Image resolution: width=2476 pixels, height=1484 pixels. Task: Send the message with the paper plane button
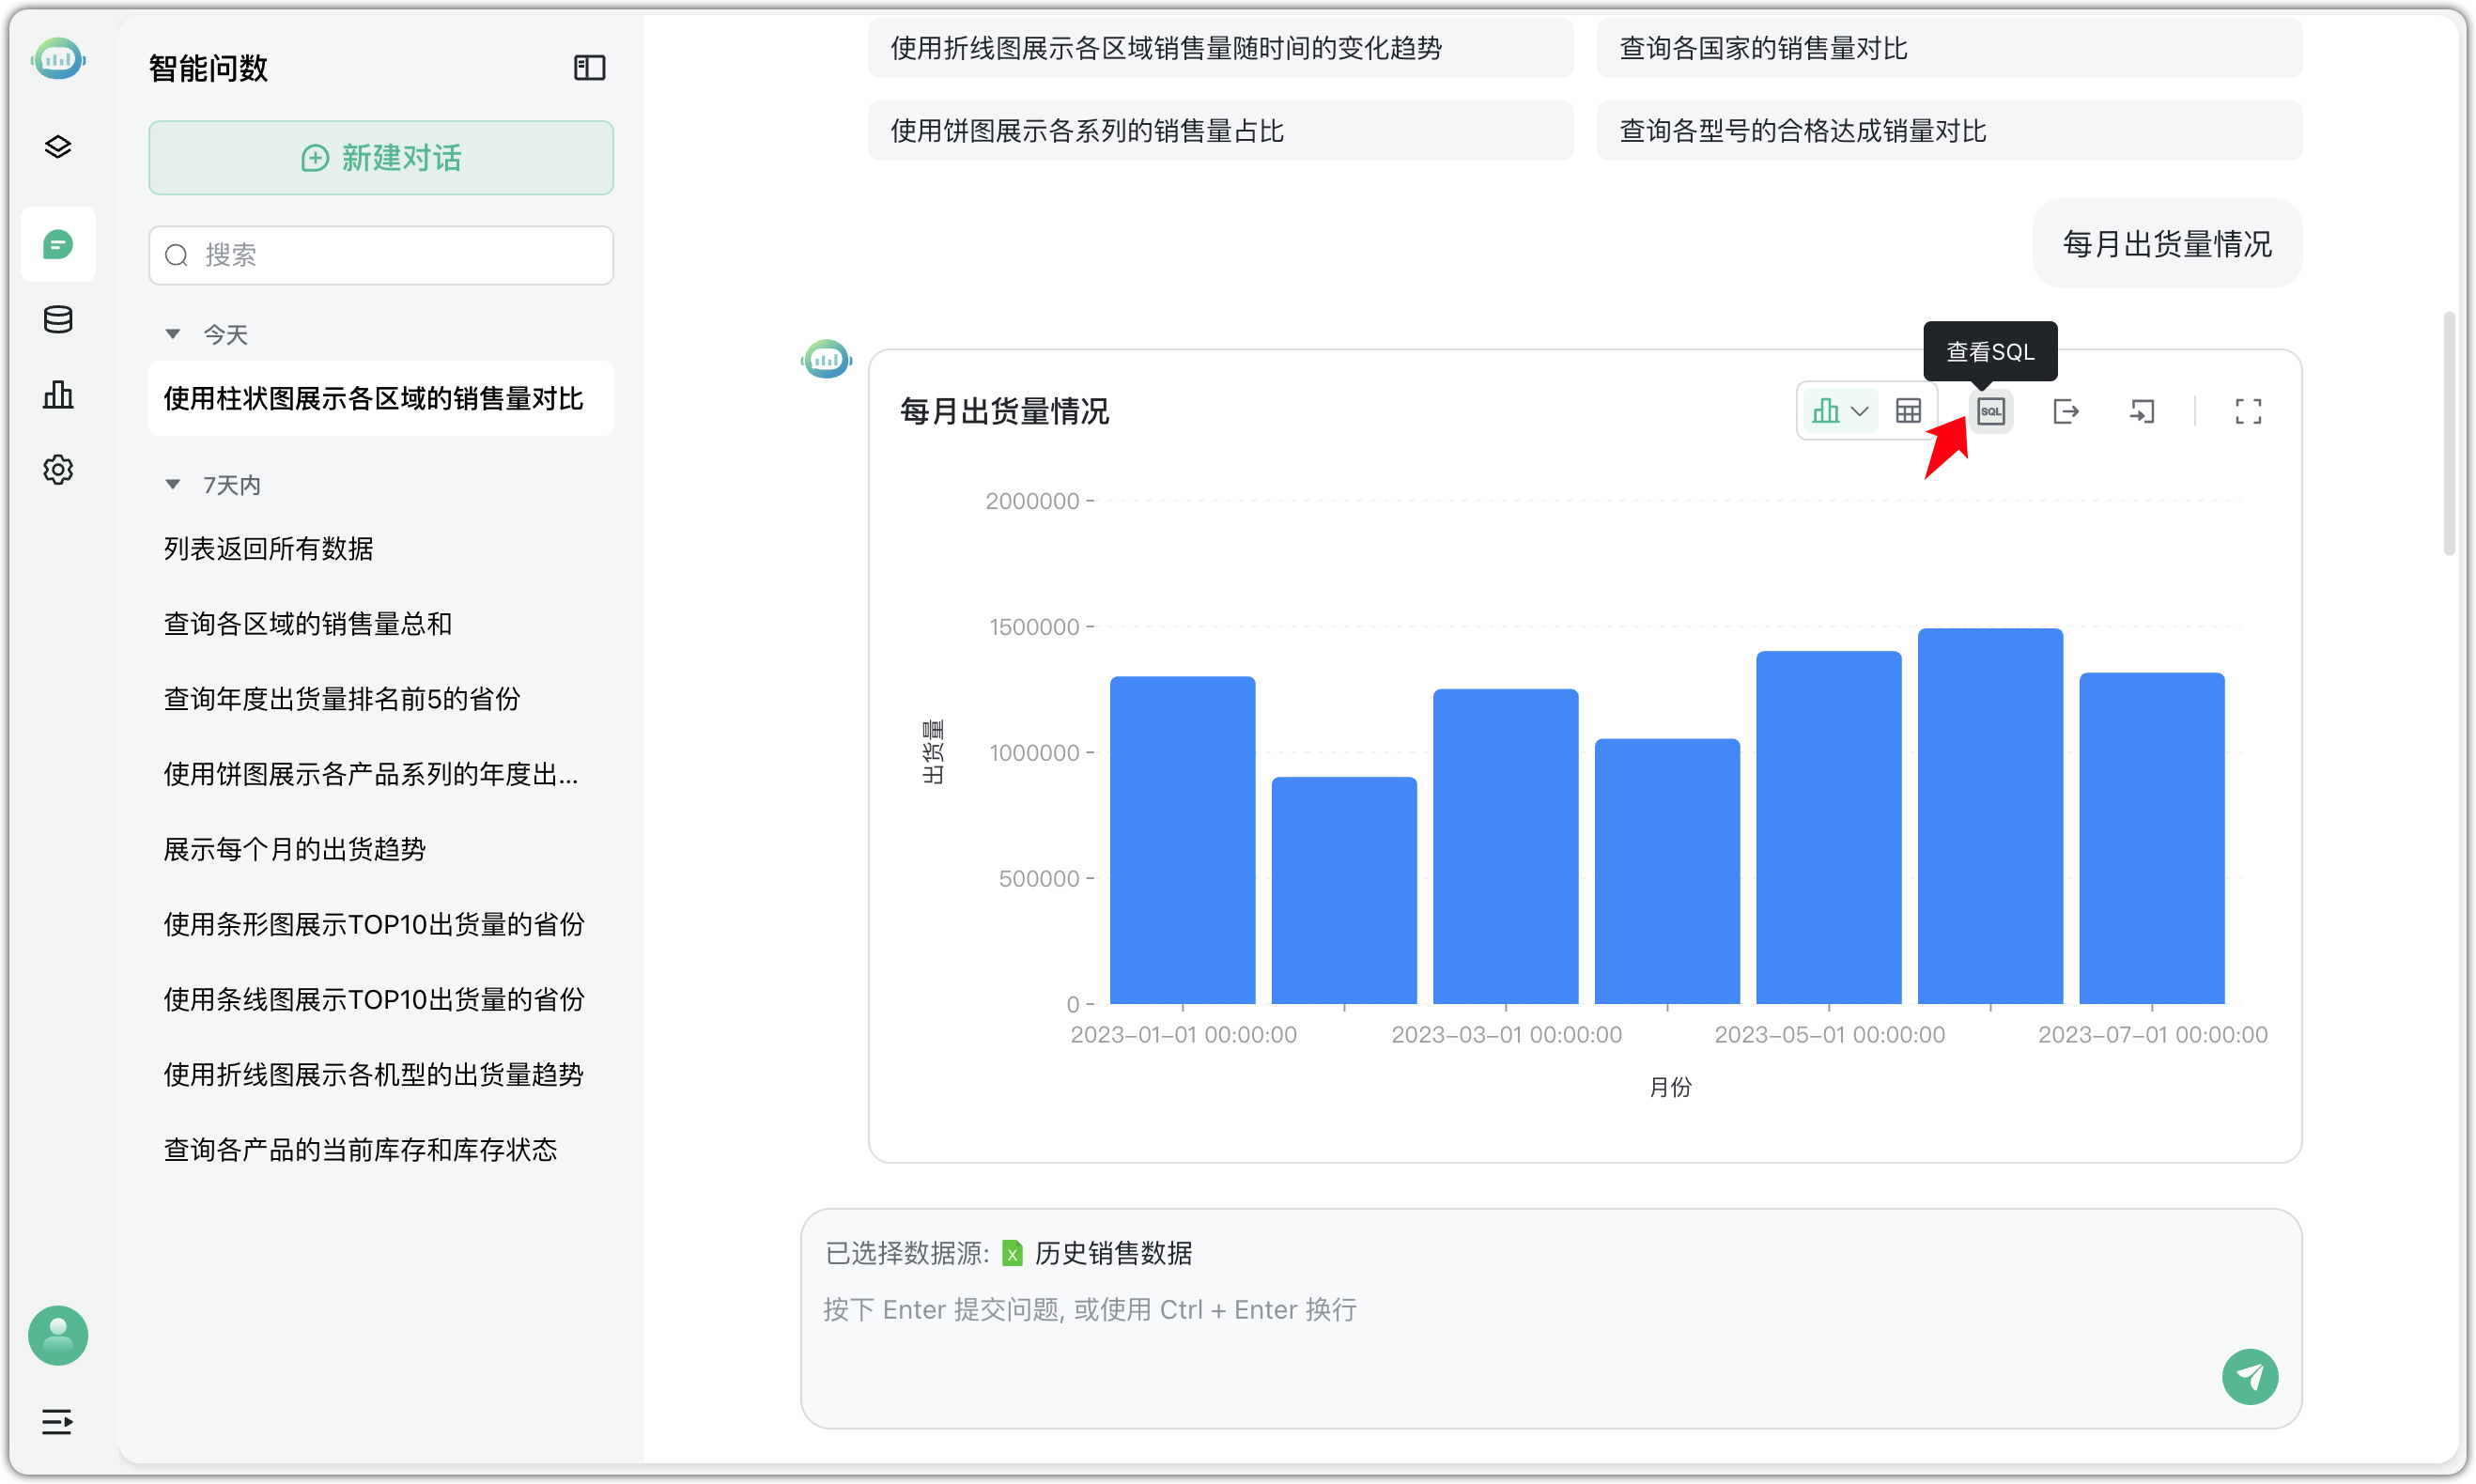coord(2250,1377)
